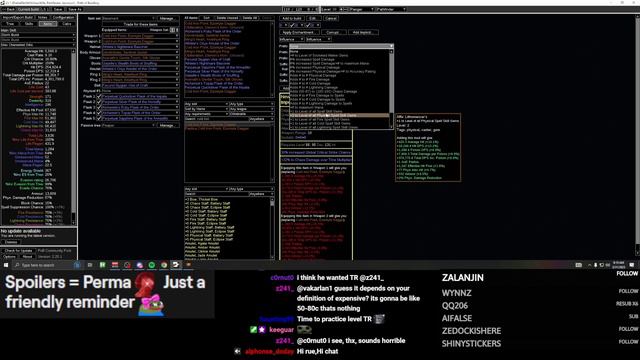Screen dimensions: 640x360
Task: Click the Back button
Action: [x=8, y=9]
